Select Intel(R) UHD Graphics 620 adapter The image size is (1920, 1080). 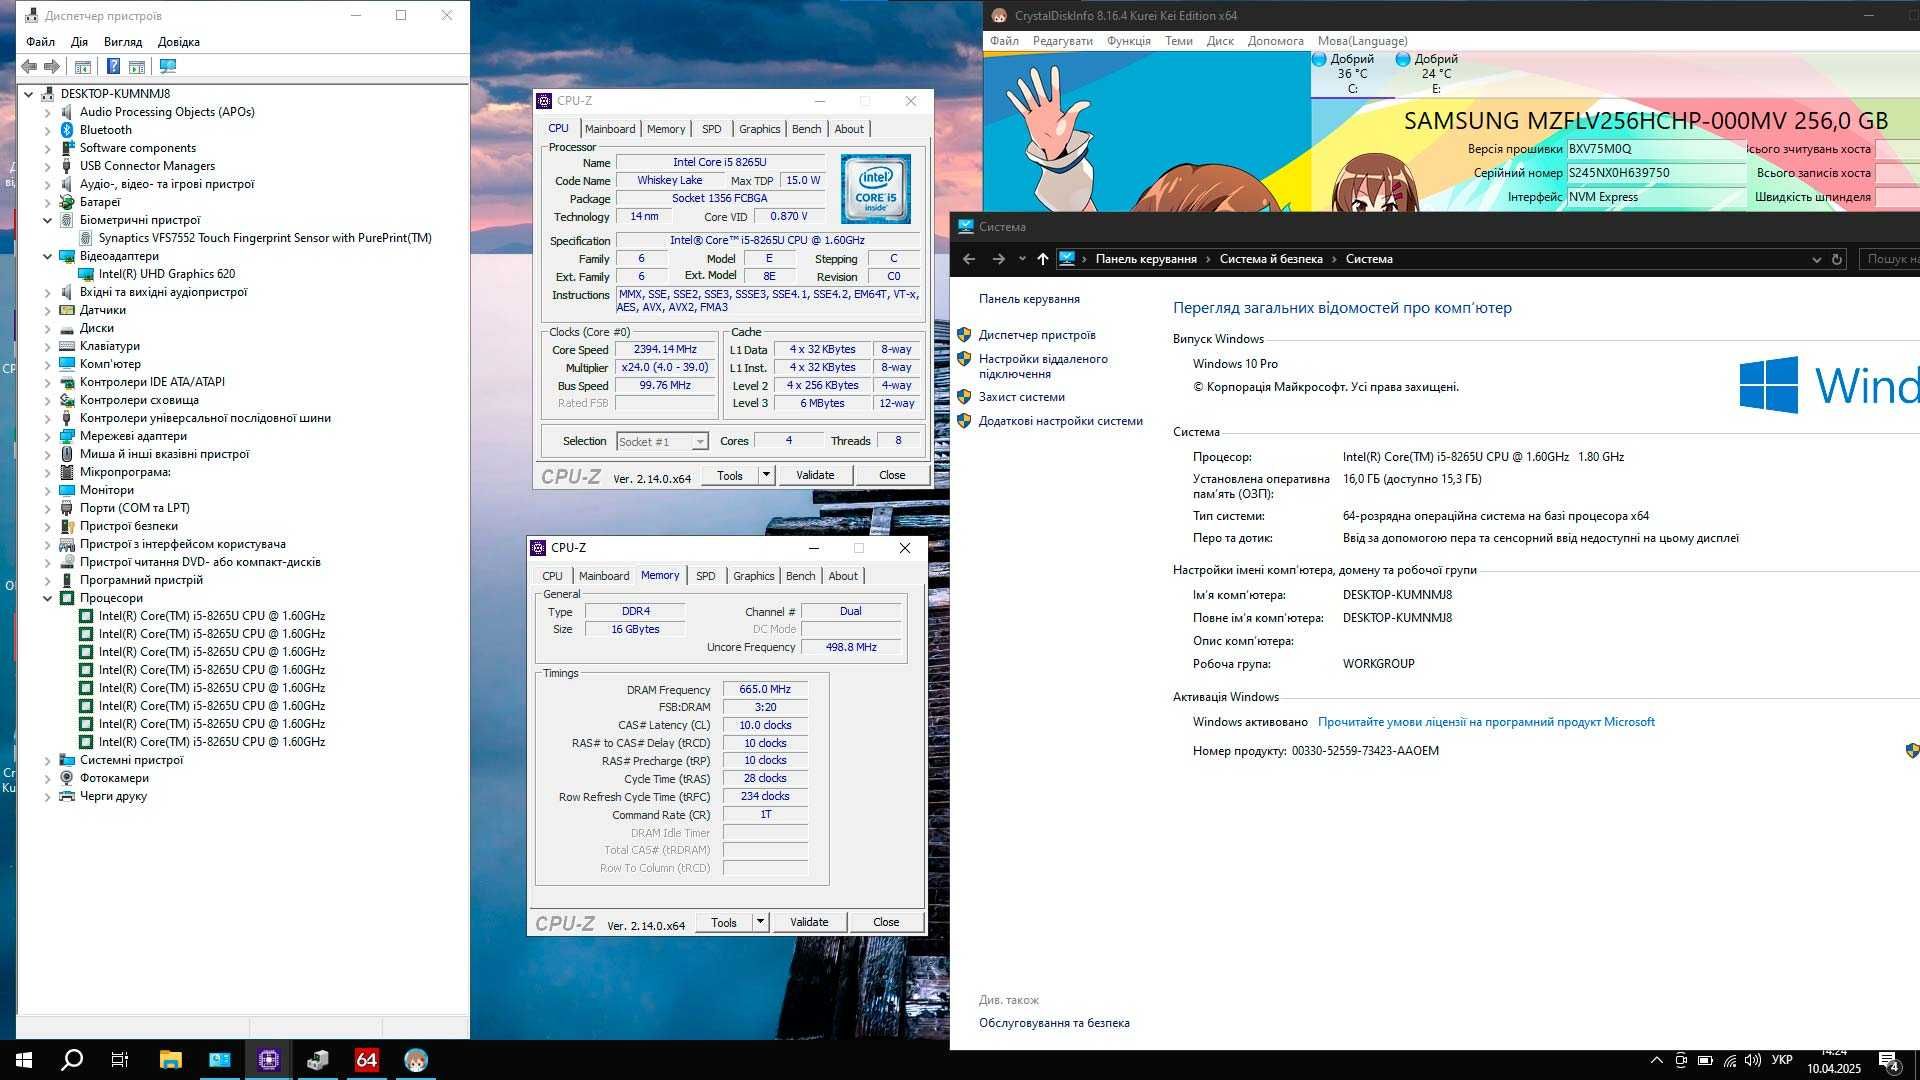click(167, 274)
